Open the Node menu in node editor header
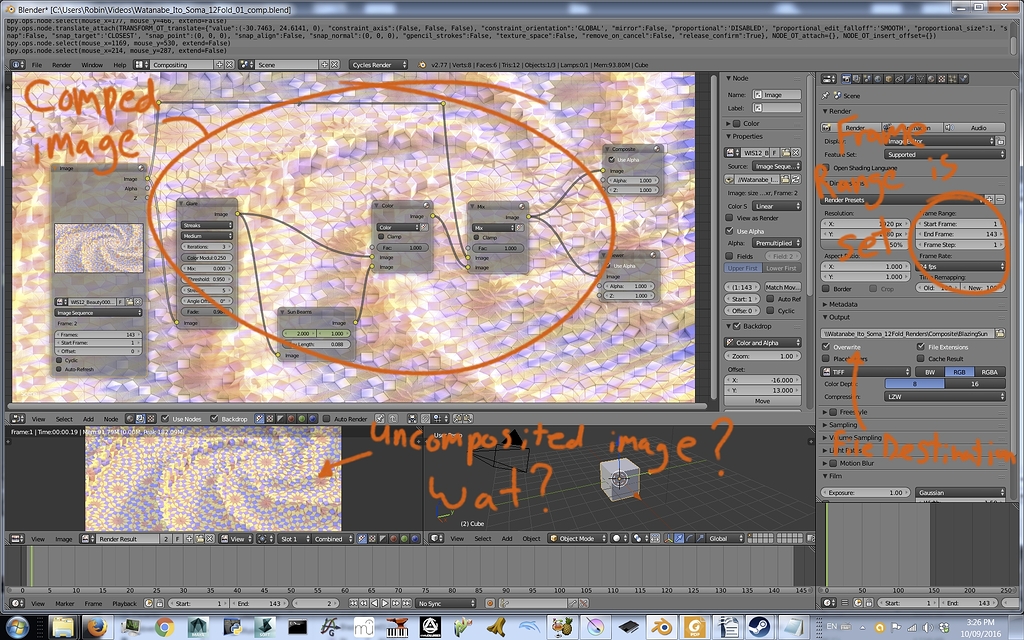1024x640 pixels. pos(111,419)
